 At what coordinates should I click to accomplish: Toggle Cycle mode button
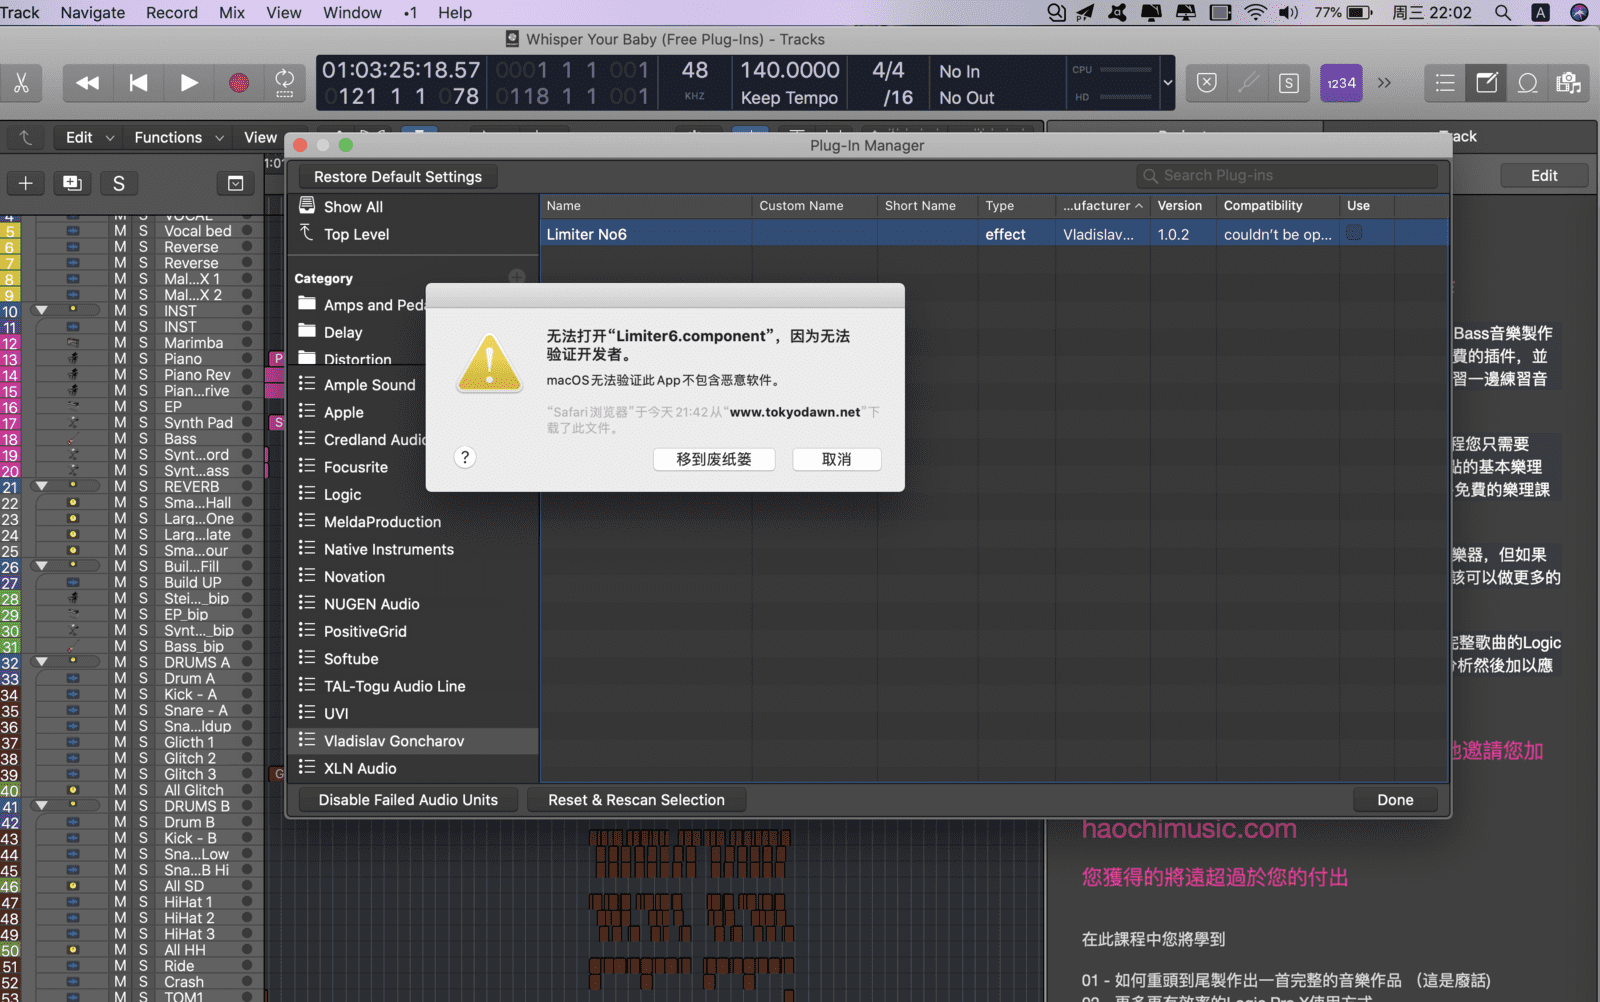click(285, 83)
